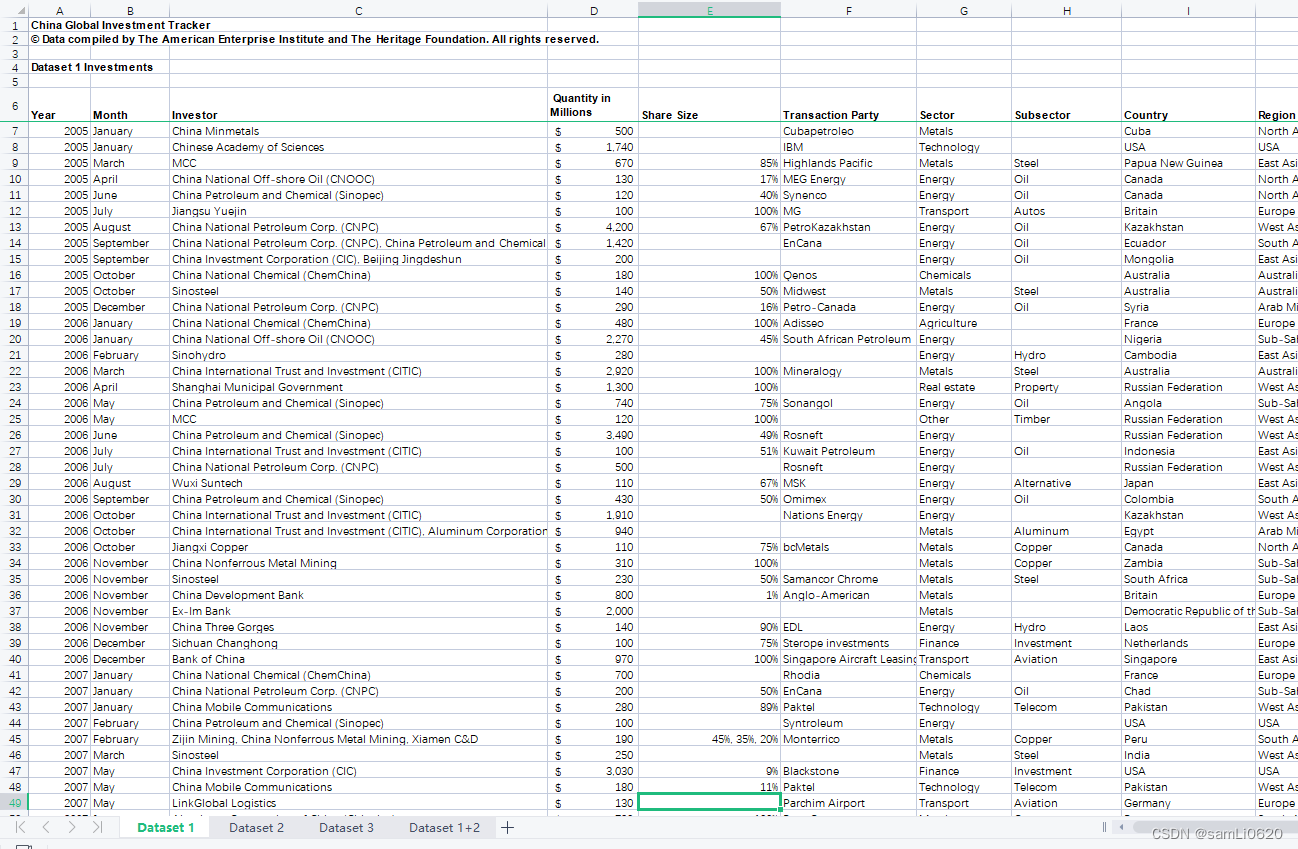Screen dimensions: 1298x849
Task: Select the 'Papua New Guinea' country cell
Action: click(x=1188, y=163)
